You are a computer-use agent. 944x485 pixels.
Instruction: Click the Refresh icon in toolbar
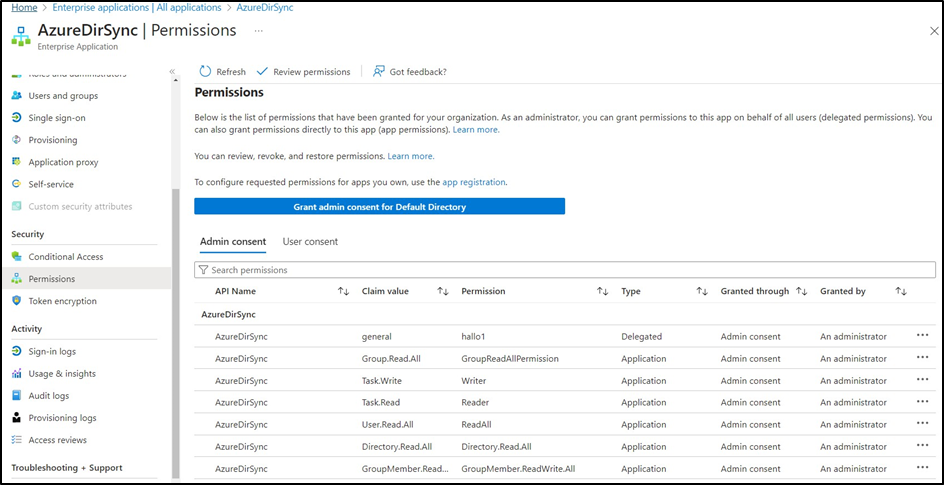205,72
